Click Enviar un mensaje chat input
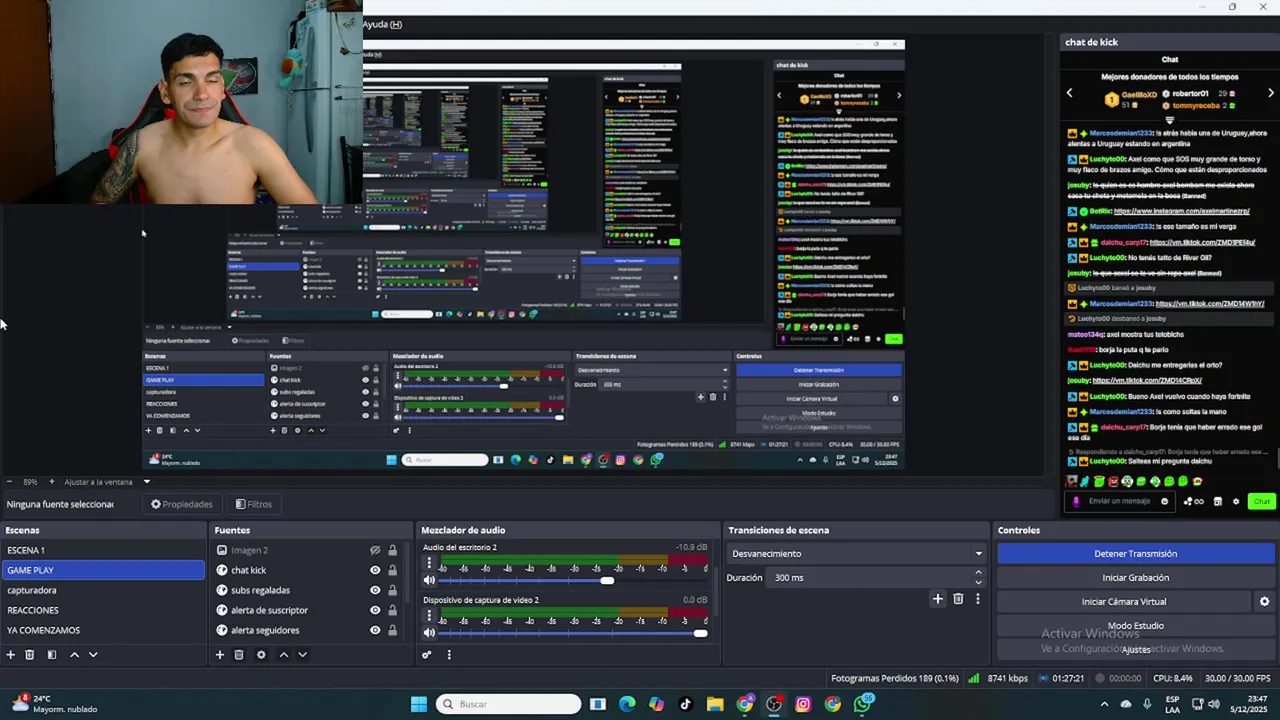1280x720 pixels. [x=1119, y=502]
